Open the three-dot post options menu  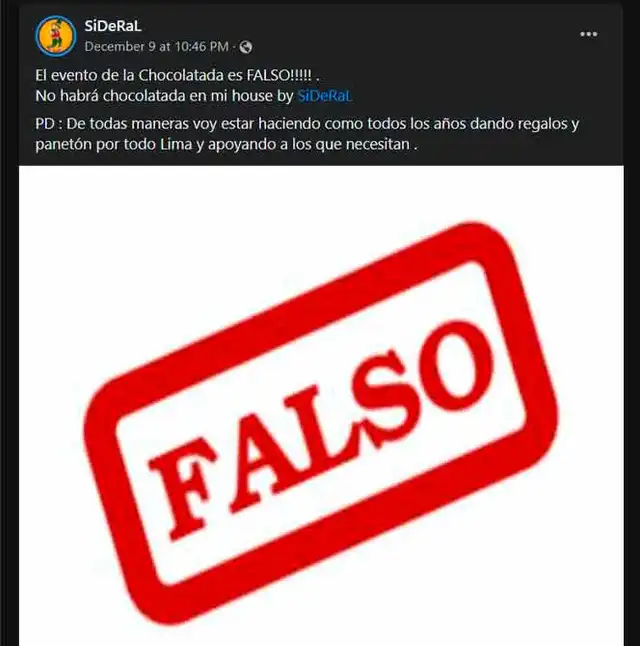pos(588,34)
